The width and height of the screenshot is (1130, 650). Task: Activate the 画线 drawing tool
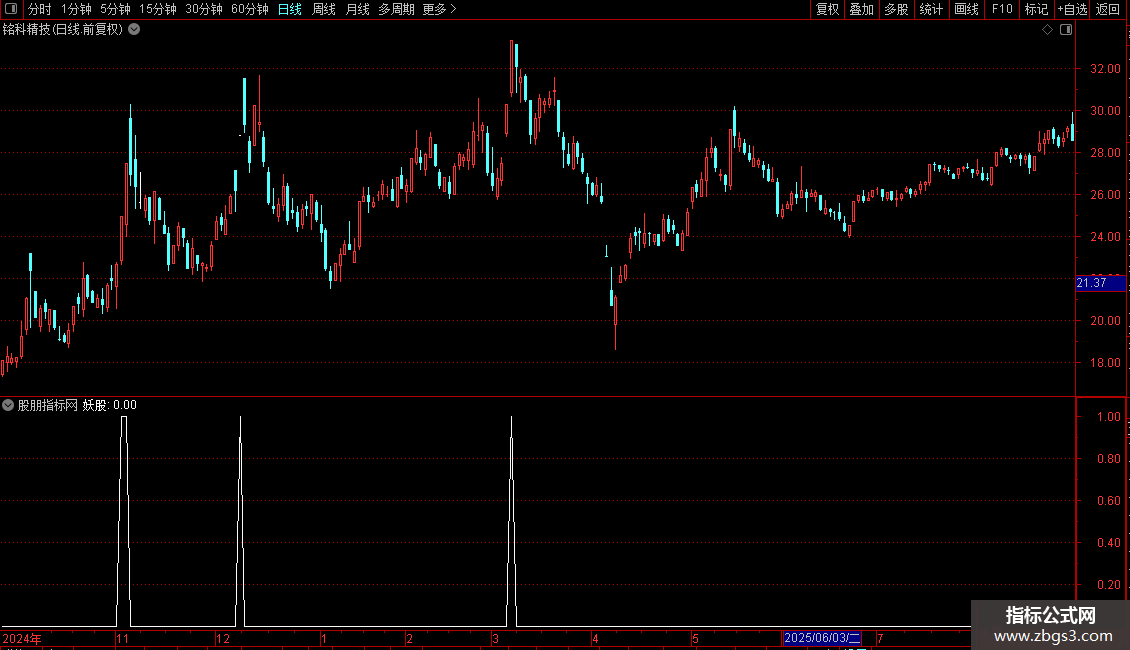point(966,9)
